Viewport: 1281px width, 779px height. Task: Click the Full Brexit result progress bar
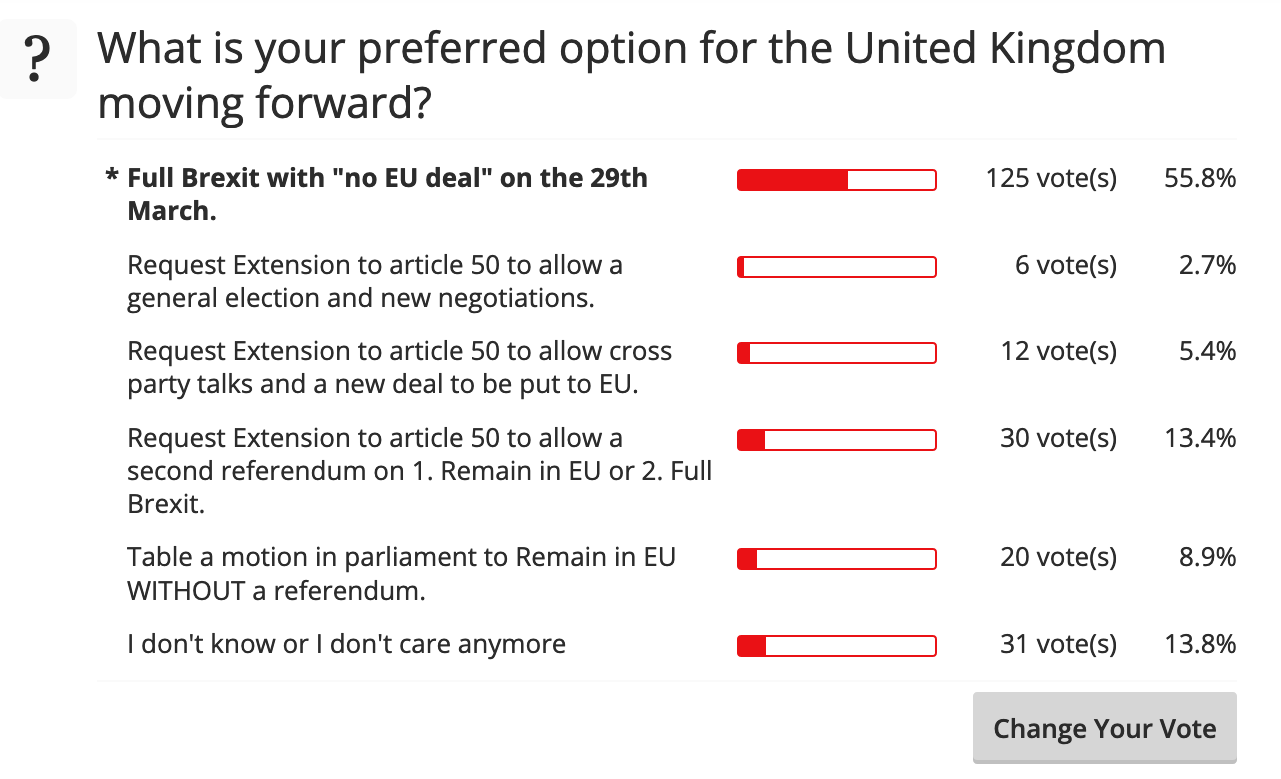836,180
